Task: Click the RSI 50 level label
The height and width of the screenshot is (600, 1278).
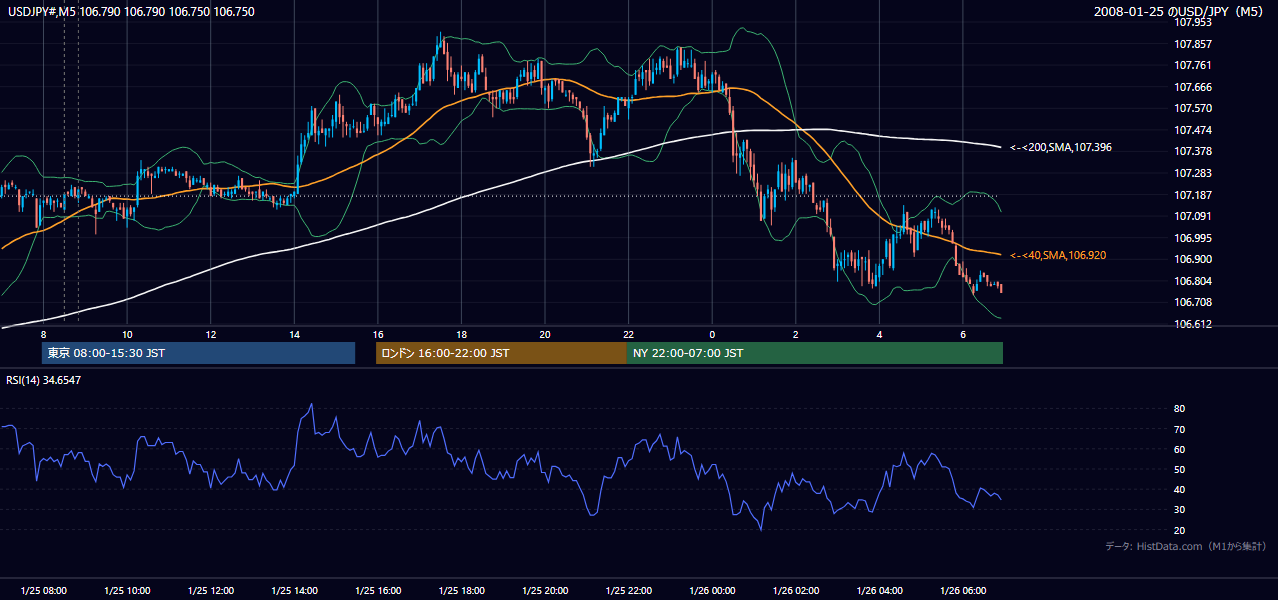Action: (x=1179, y=469)
